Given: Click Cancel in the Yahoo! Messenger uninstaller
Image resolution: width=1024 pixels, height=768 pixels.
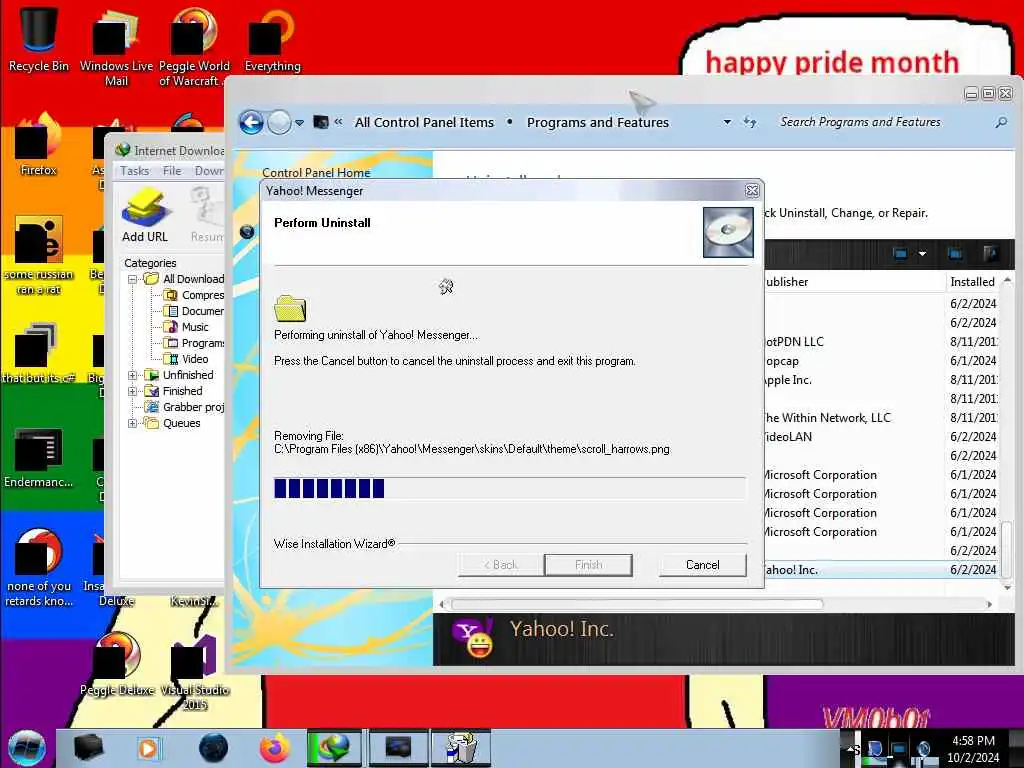Looking at the screenshot, I should pyautogui.click(x=703, y=565).
